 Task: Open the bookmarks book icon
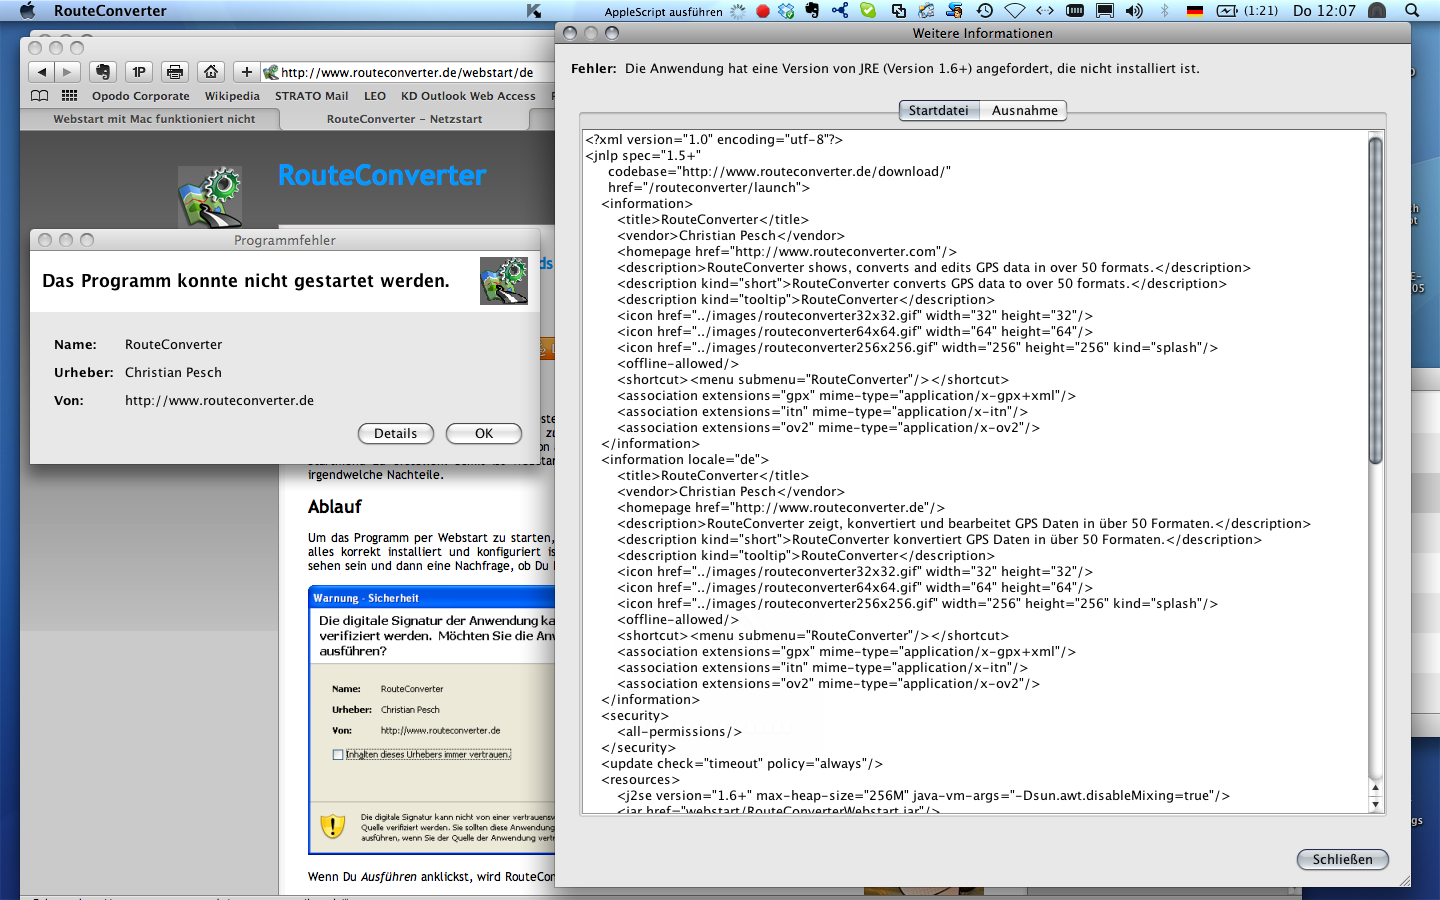tap(40, 96)
